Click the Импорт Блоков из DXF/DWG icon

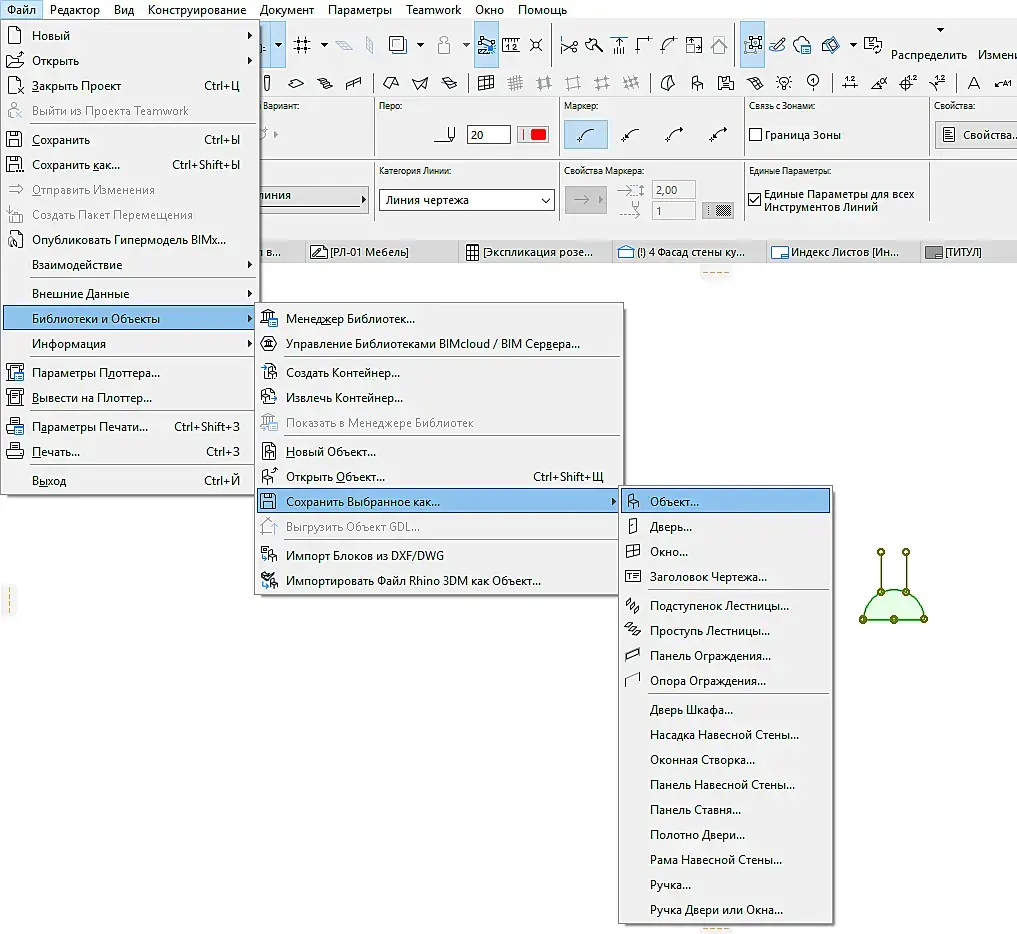coord(269,555)
